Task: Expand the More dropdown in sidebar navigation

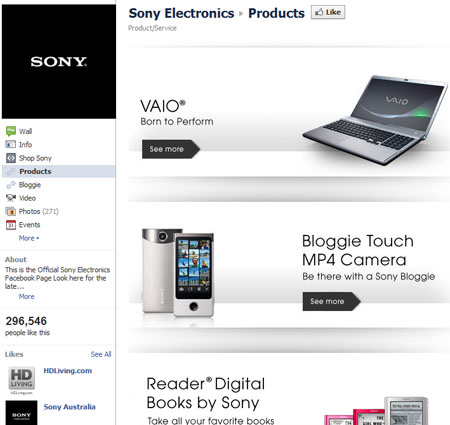Action: (29, 238)
